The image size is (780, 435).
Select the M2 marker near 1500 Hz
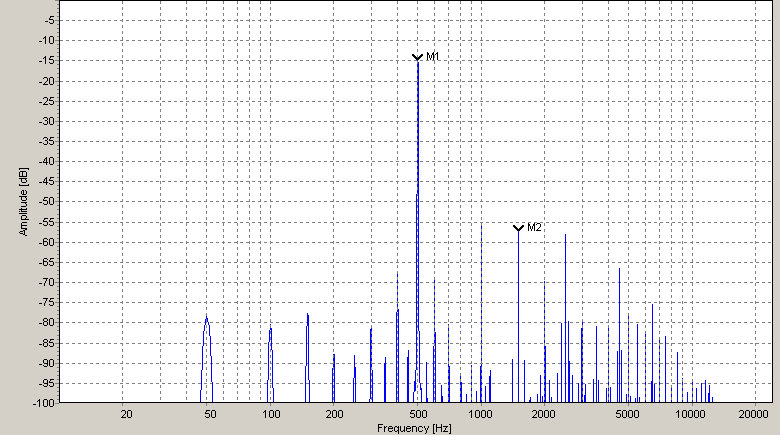pos(518,228)
